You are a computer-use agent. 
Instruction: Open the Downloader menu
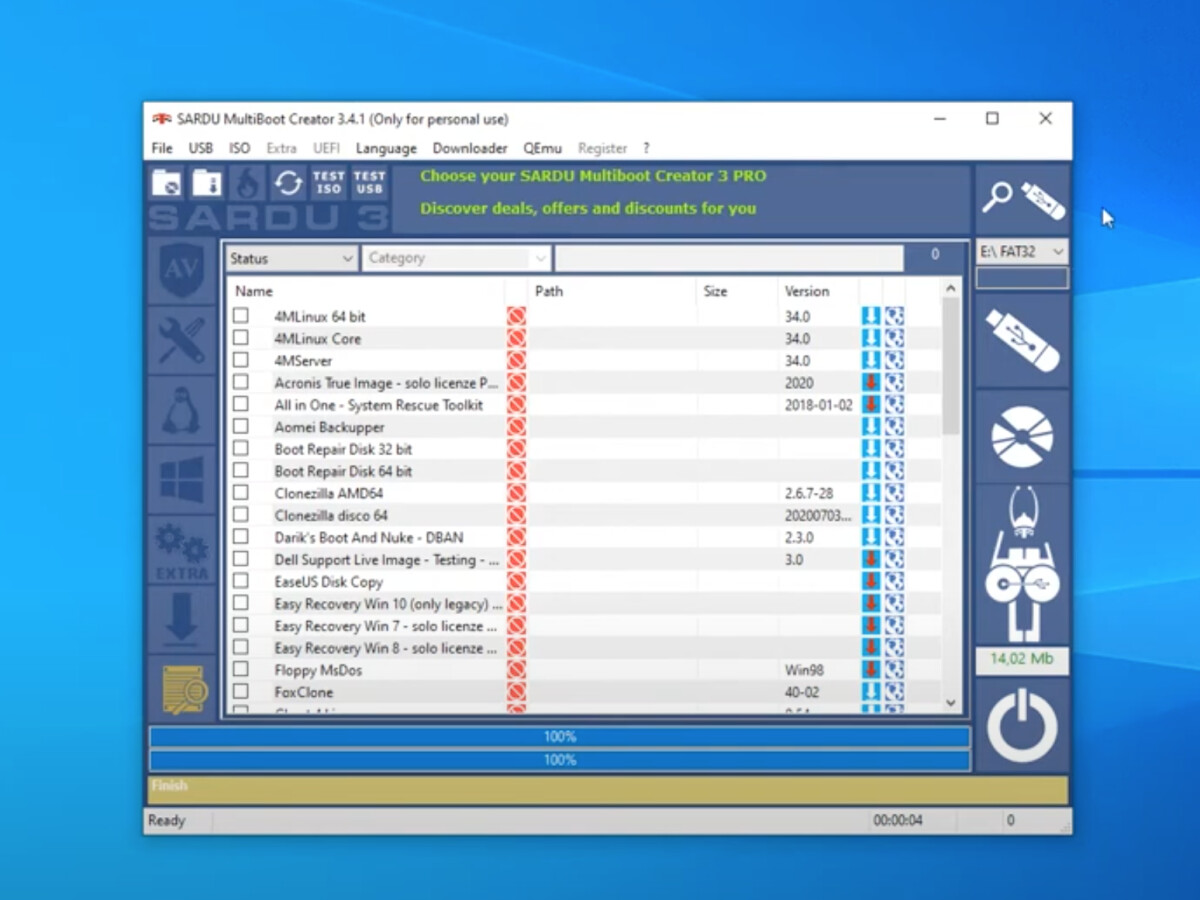(470, 148)
